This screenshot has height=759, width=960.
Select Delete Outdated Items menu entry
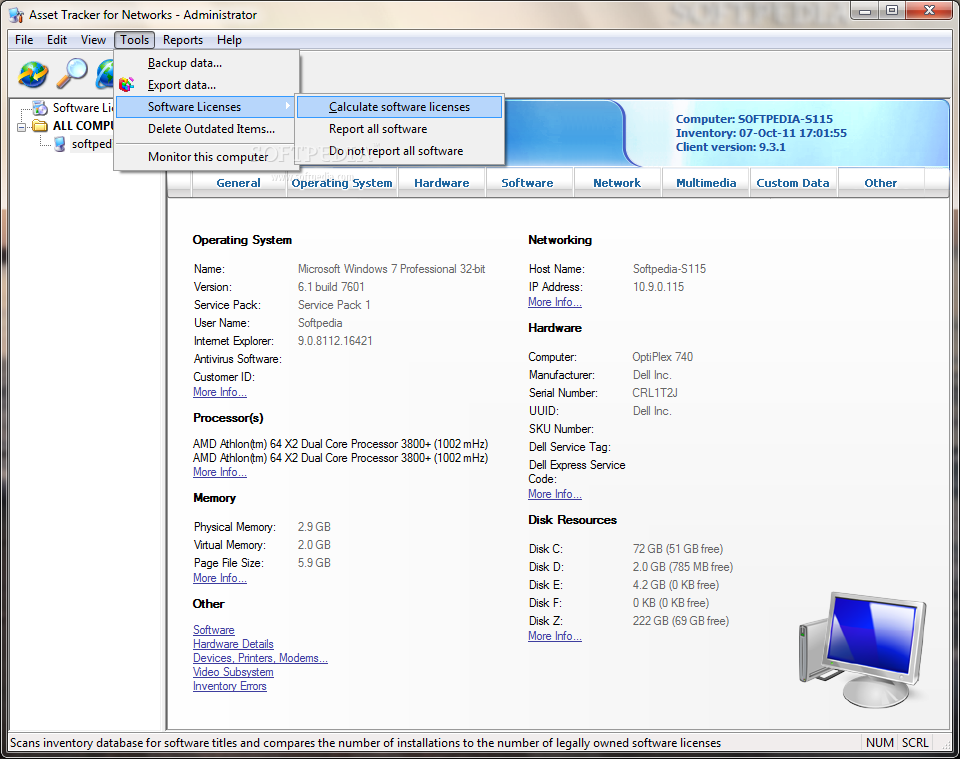207,129
